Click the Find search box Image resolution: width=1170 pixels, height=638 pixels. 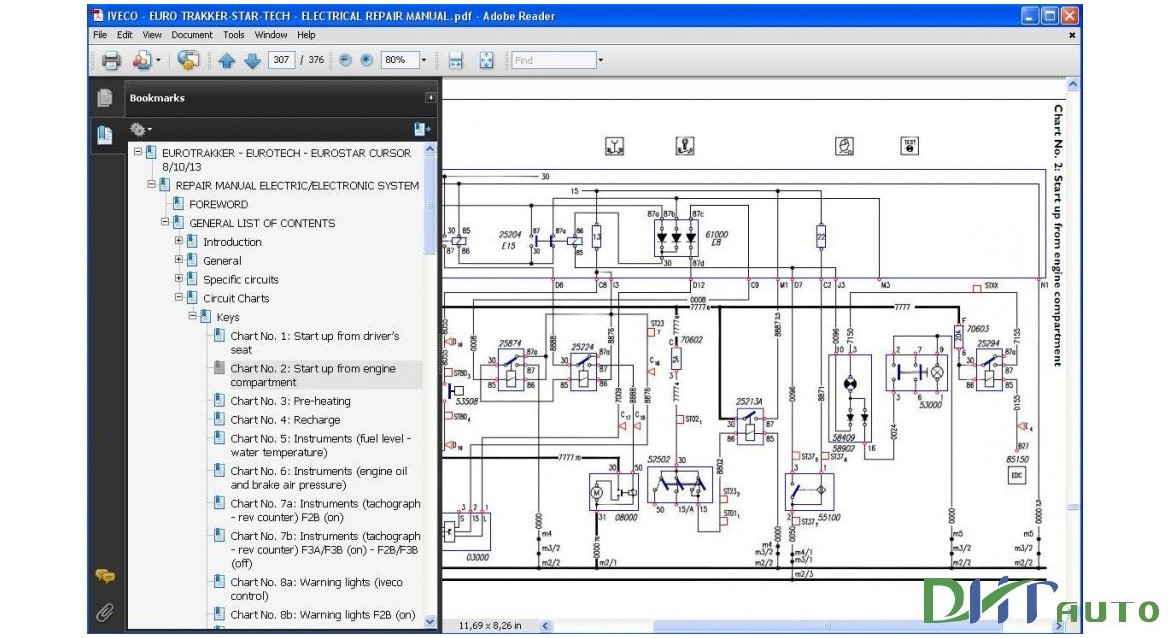coord(554,60)
